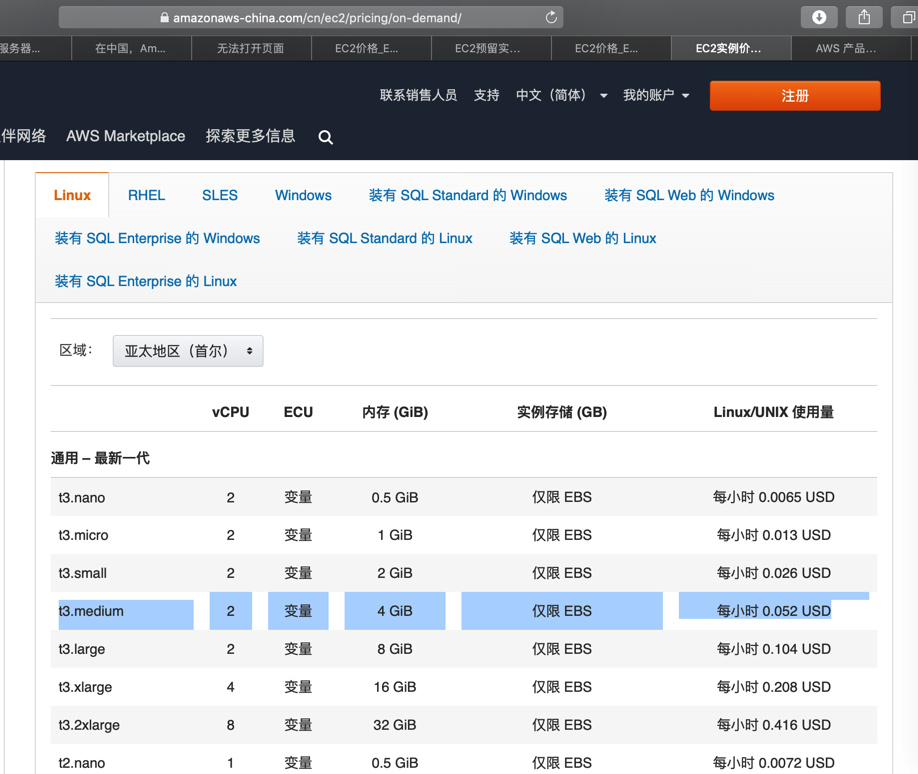Switch to browser tab 无法打开页面

click(251, 49)
